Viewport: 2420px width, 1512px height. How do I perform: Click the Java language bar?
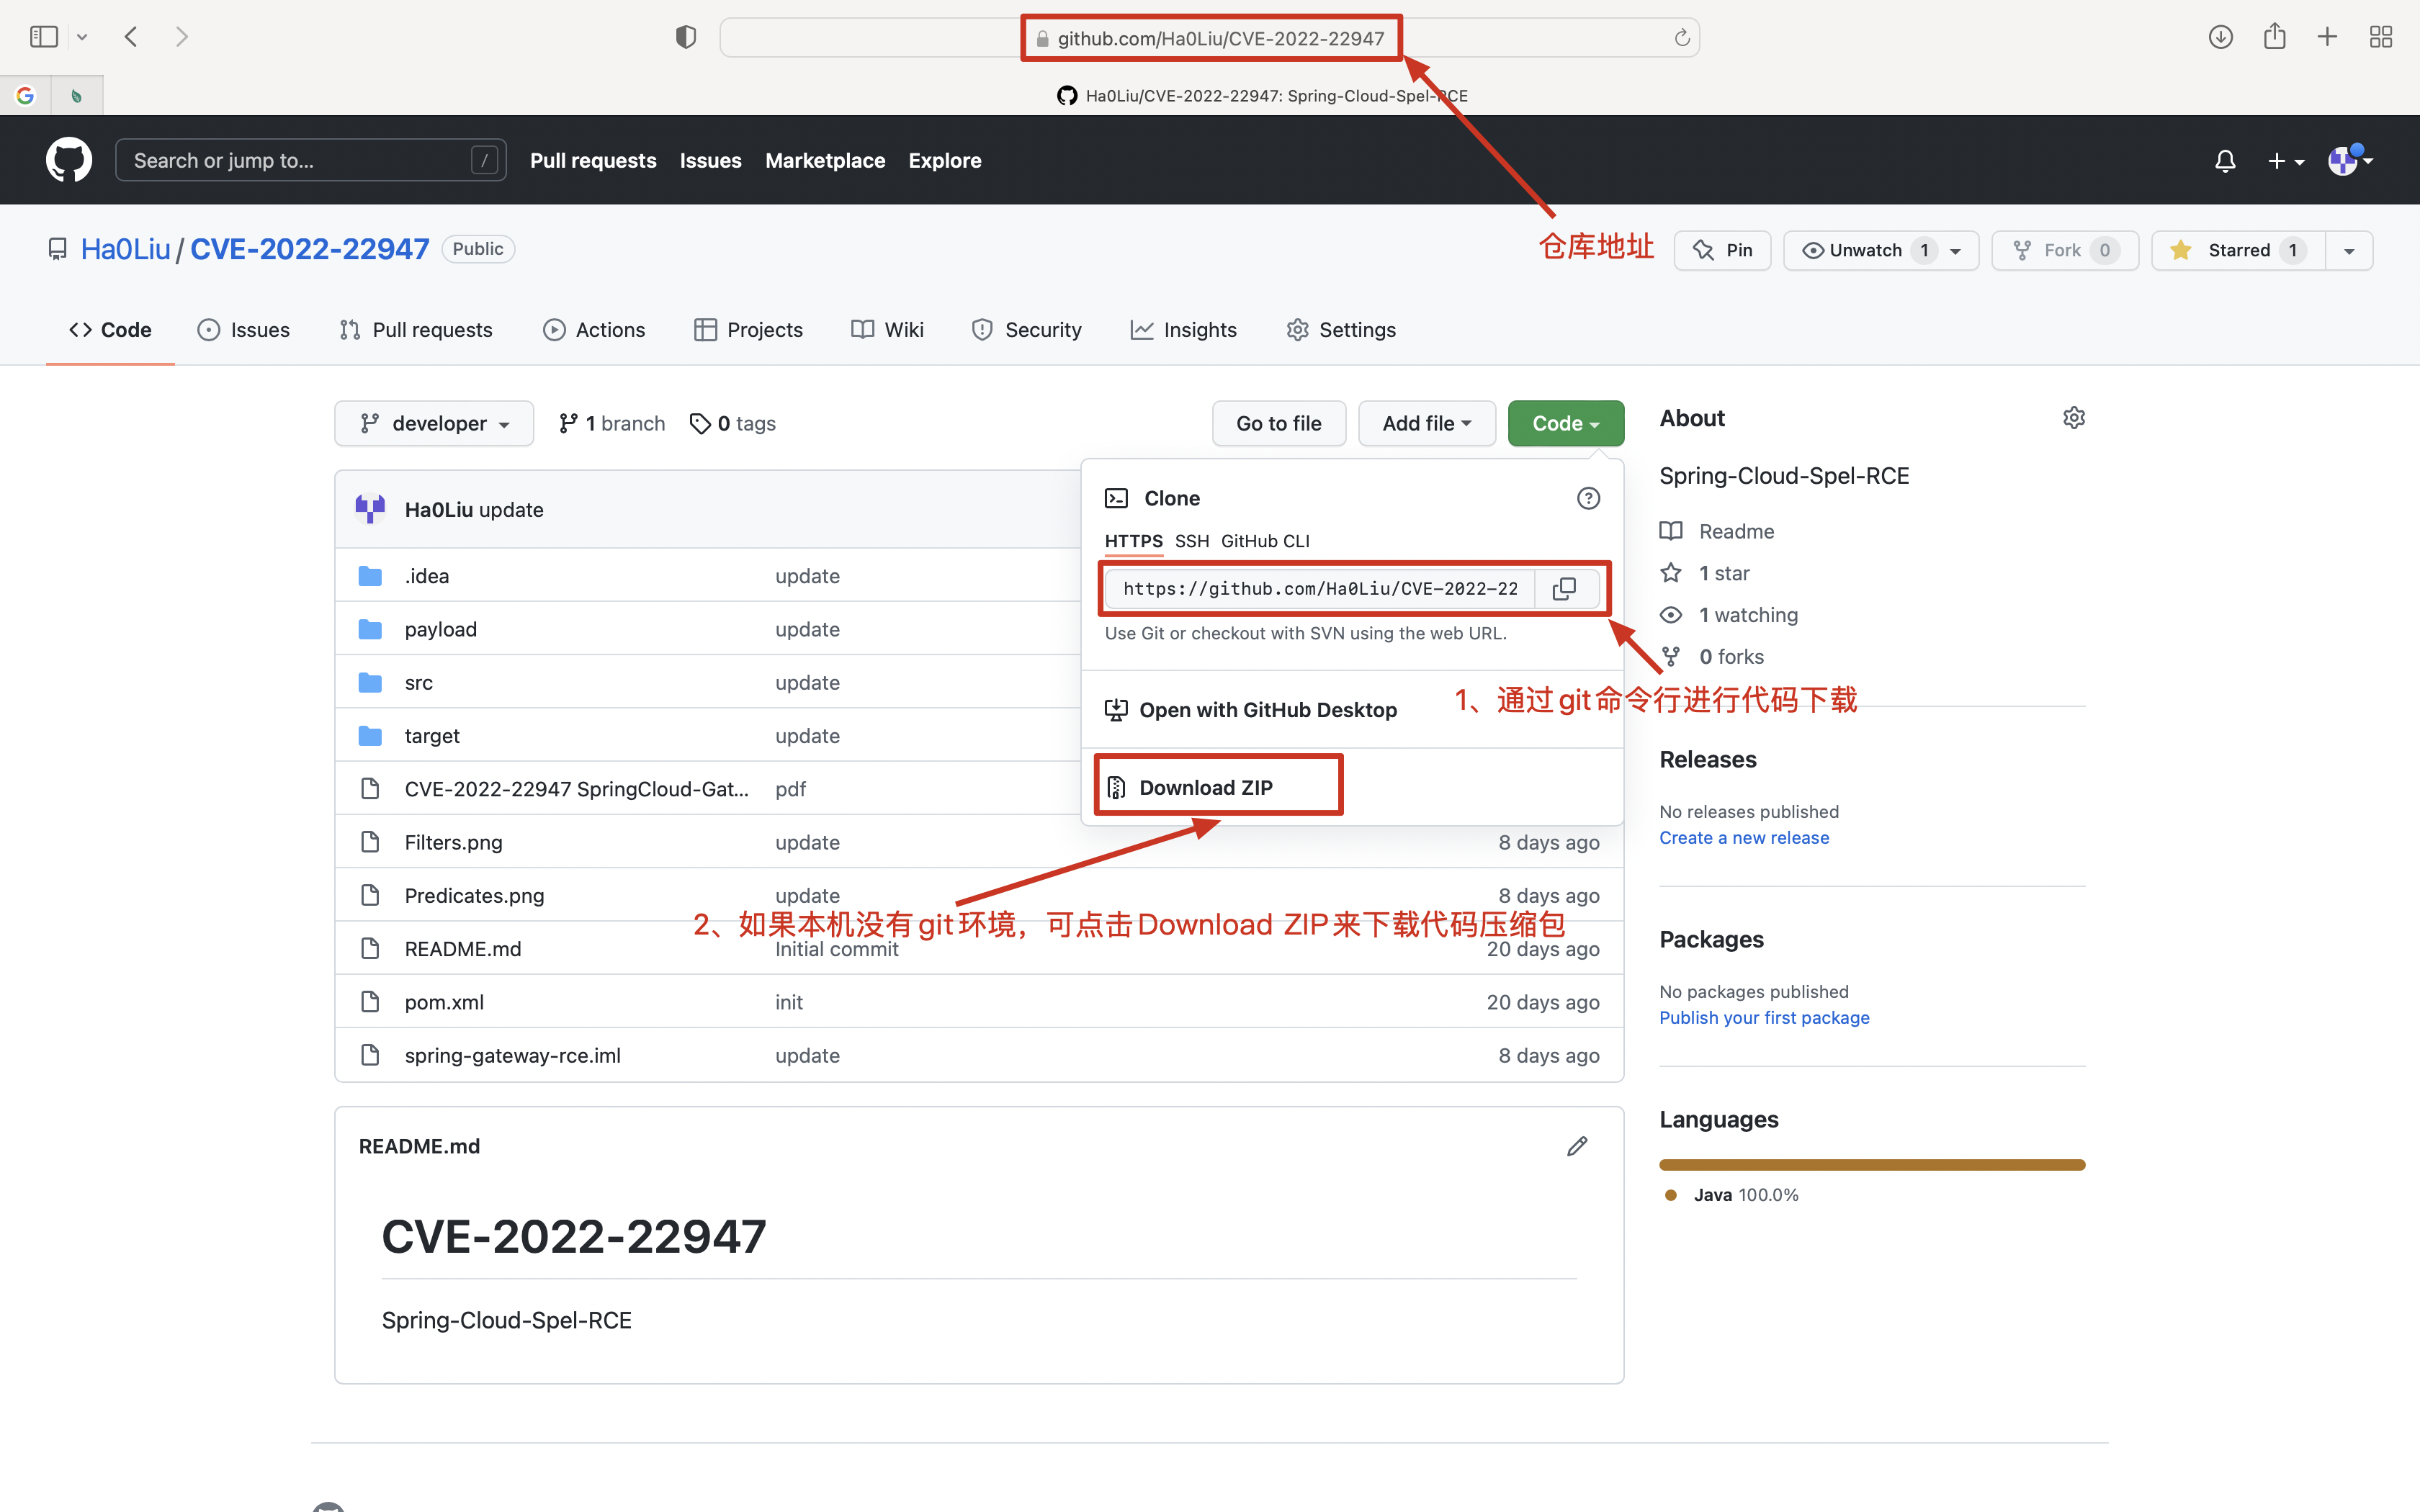coord(1871,1165)
